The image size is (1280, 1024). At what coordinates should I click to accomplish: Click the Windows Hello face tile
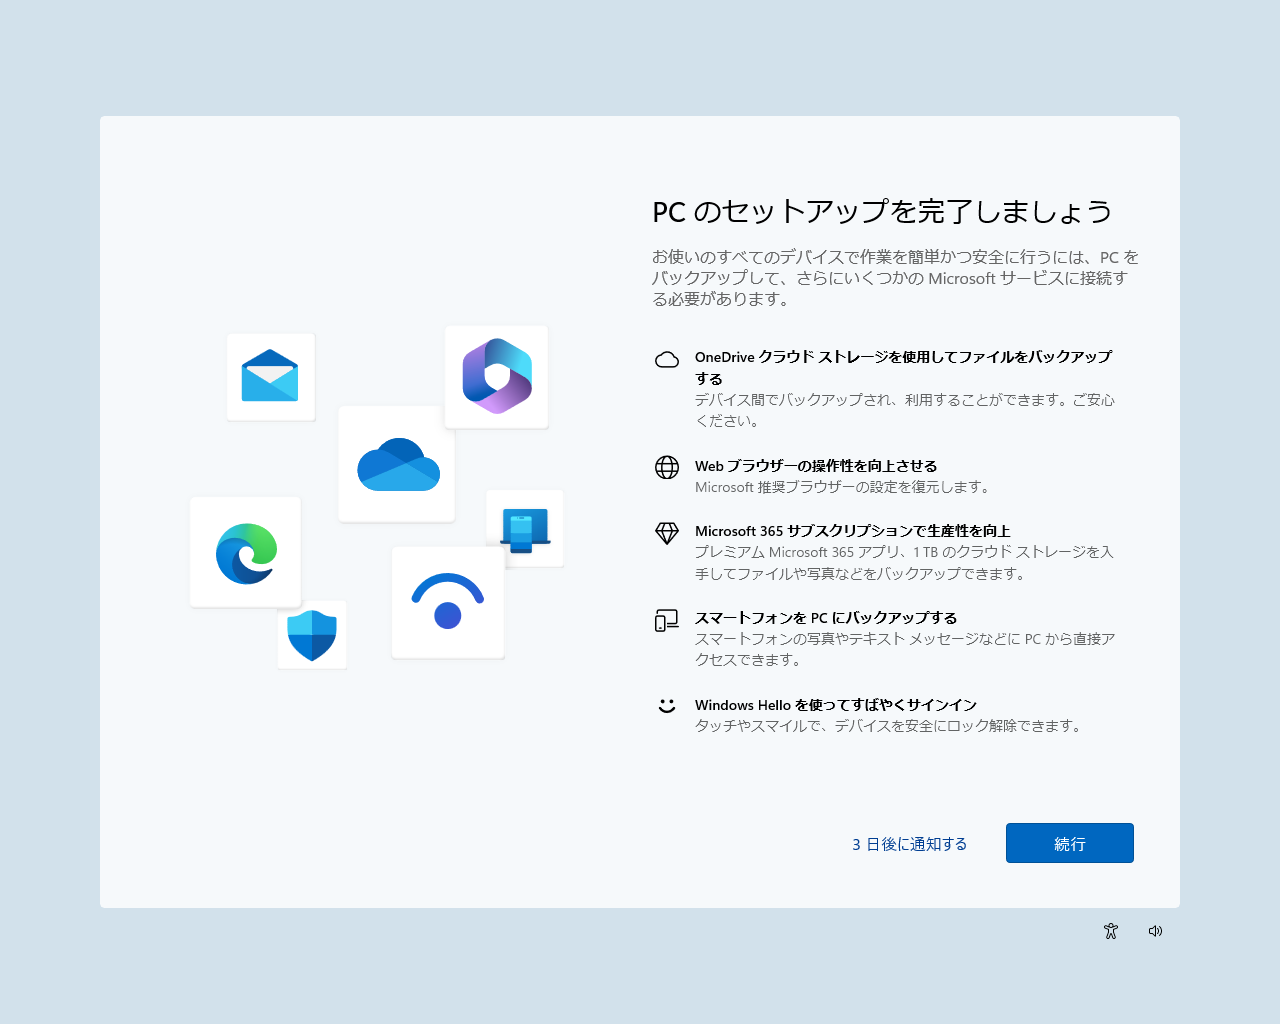(x=448, y=602)
